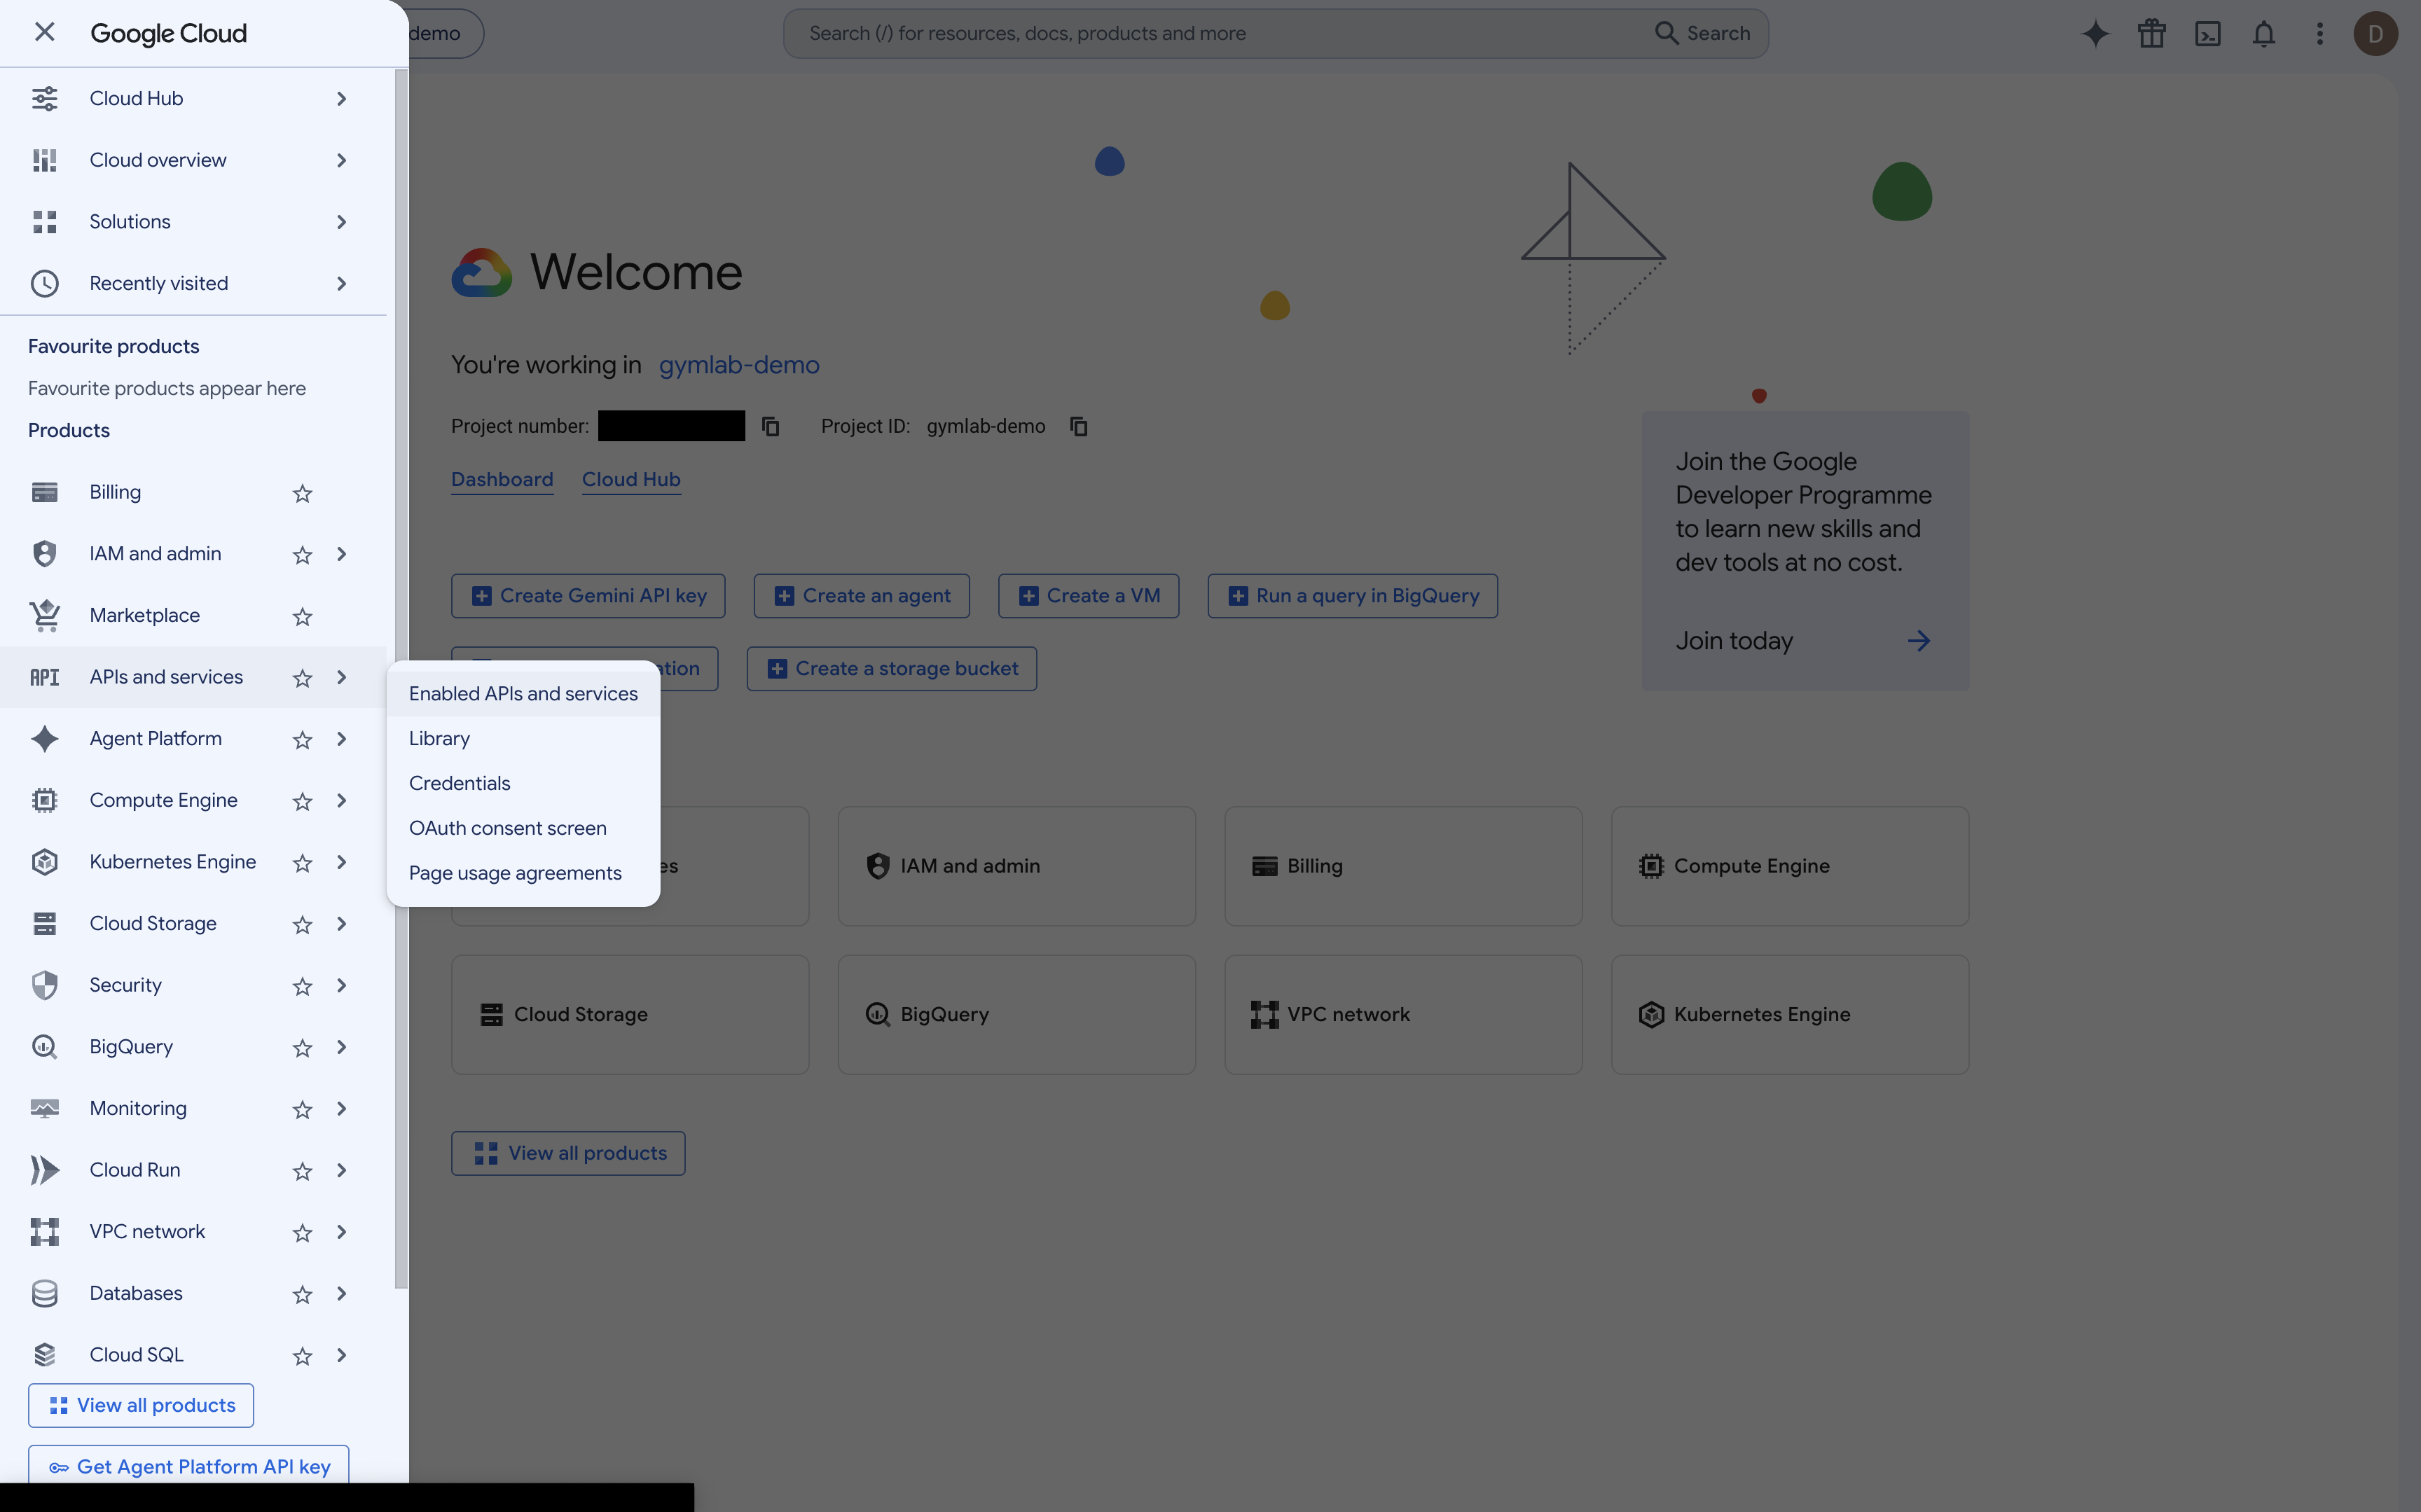
Task: Select Page usage agreements
Action: [523, 874]
